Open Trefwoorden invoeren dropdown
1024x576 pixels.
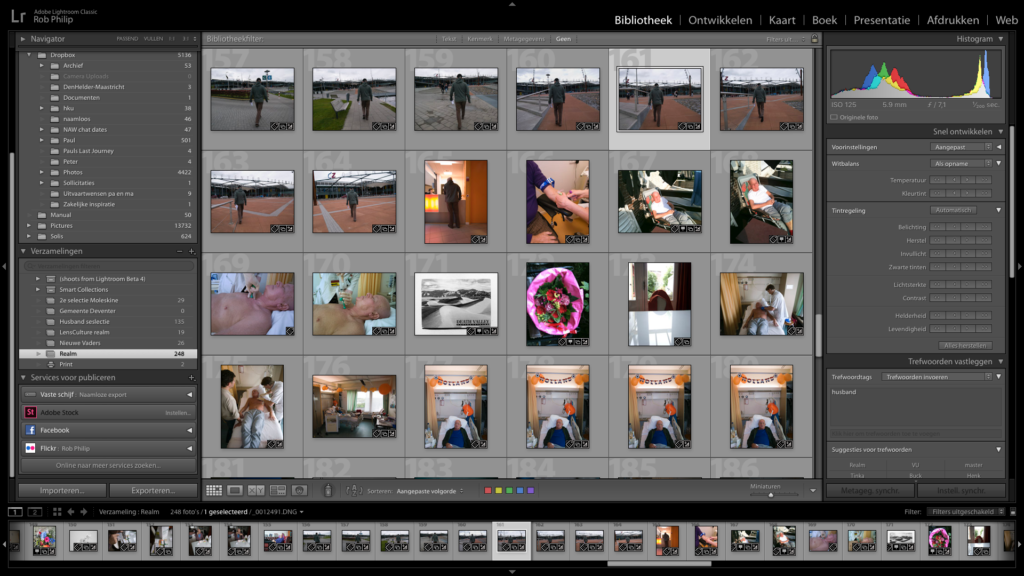point(936,377)
